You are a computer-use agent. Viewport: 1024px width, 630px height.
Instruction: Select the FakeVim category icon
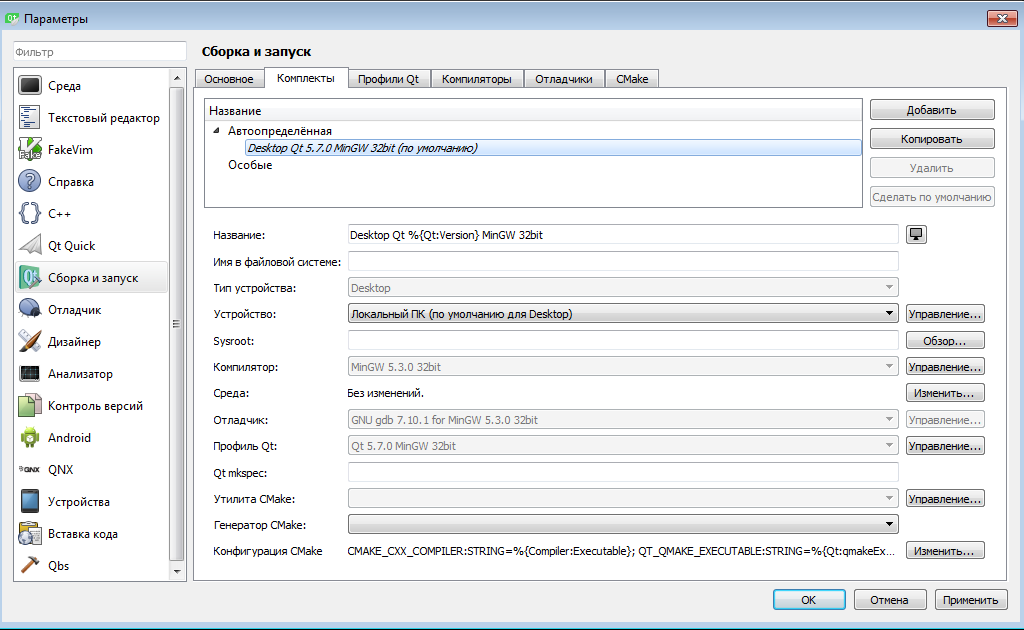pyautogui.click(x=30, y=150)
